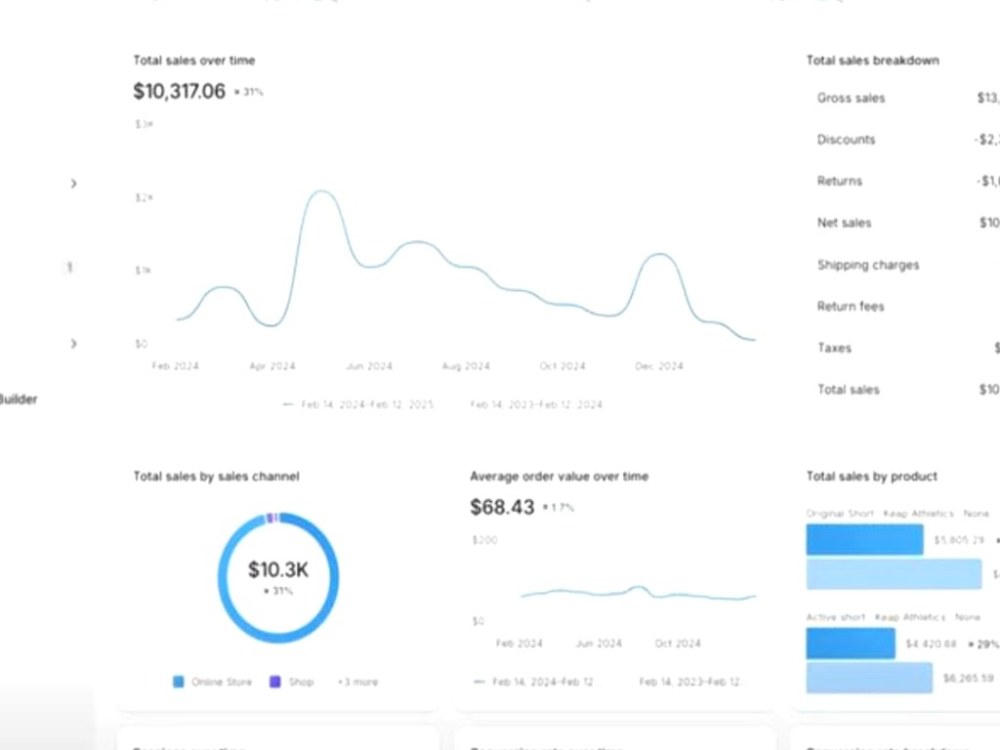Select the Gross sales row
The height and width of the screenshot is (750, 1000).
908,98
